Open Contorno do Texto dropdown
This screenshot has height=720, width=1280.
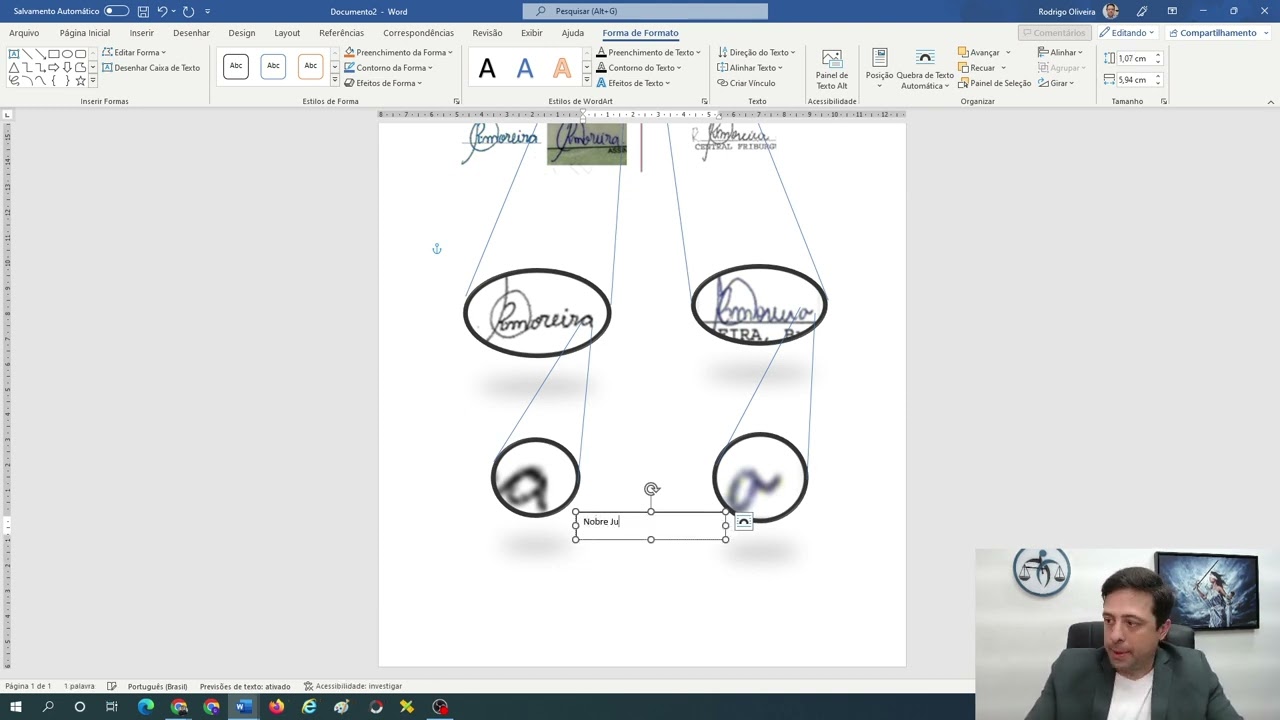tap(639, 68)
